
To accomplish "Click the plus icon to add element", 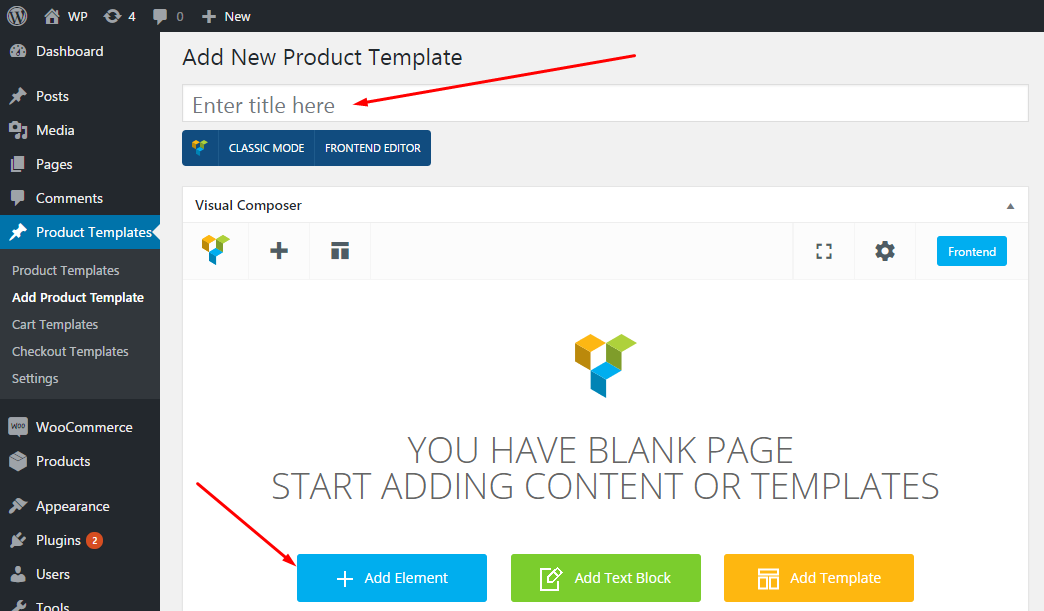I will [279, 251].
